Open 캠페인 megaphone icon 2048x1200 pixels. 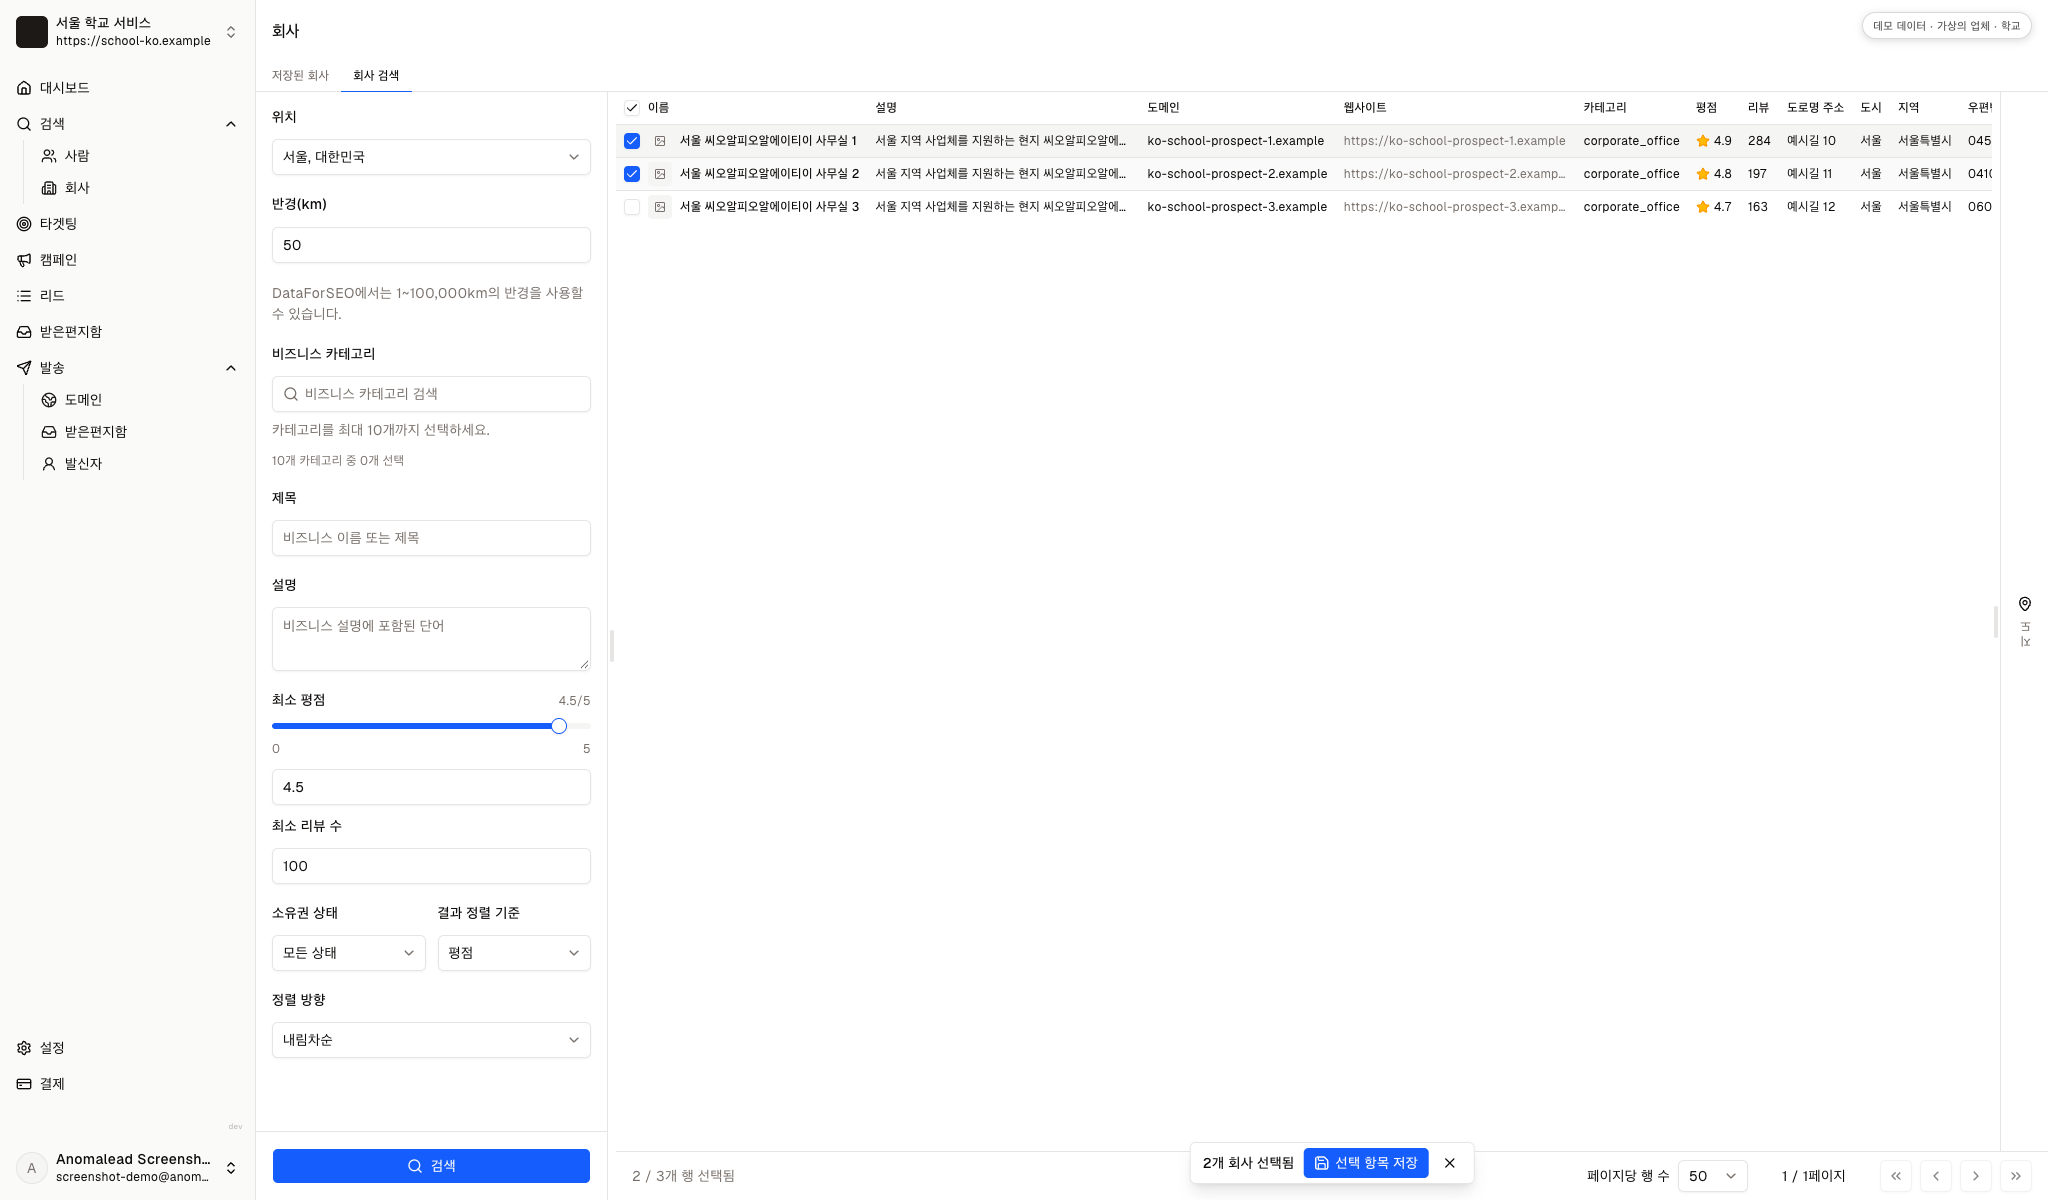(x=24, y=260)
